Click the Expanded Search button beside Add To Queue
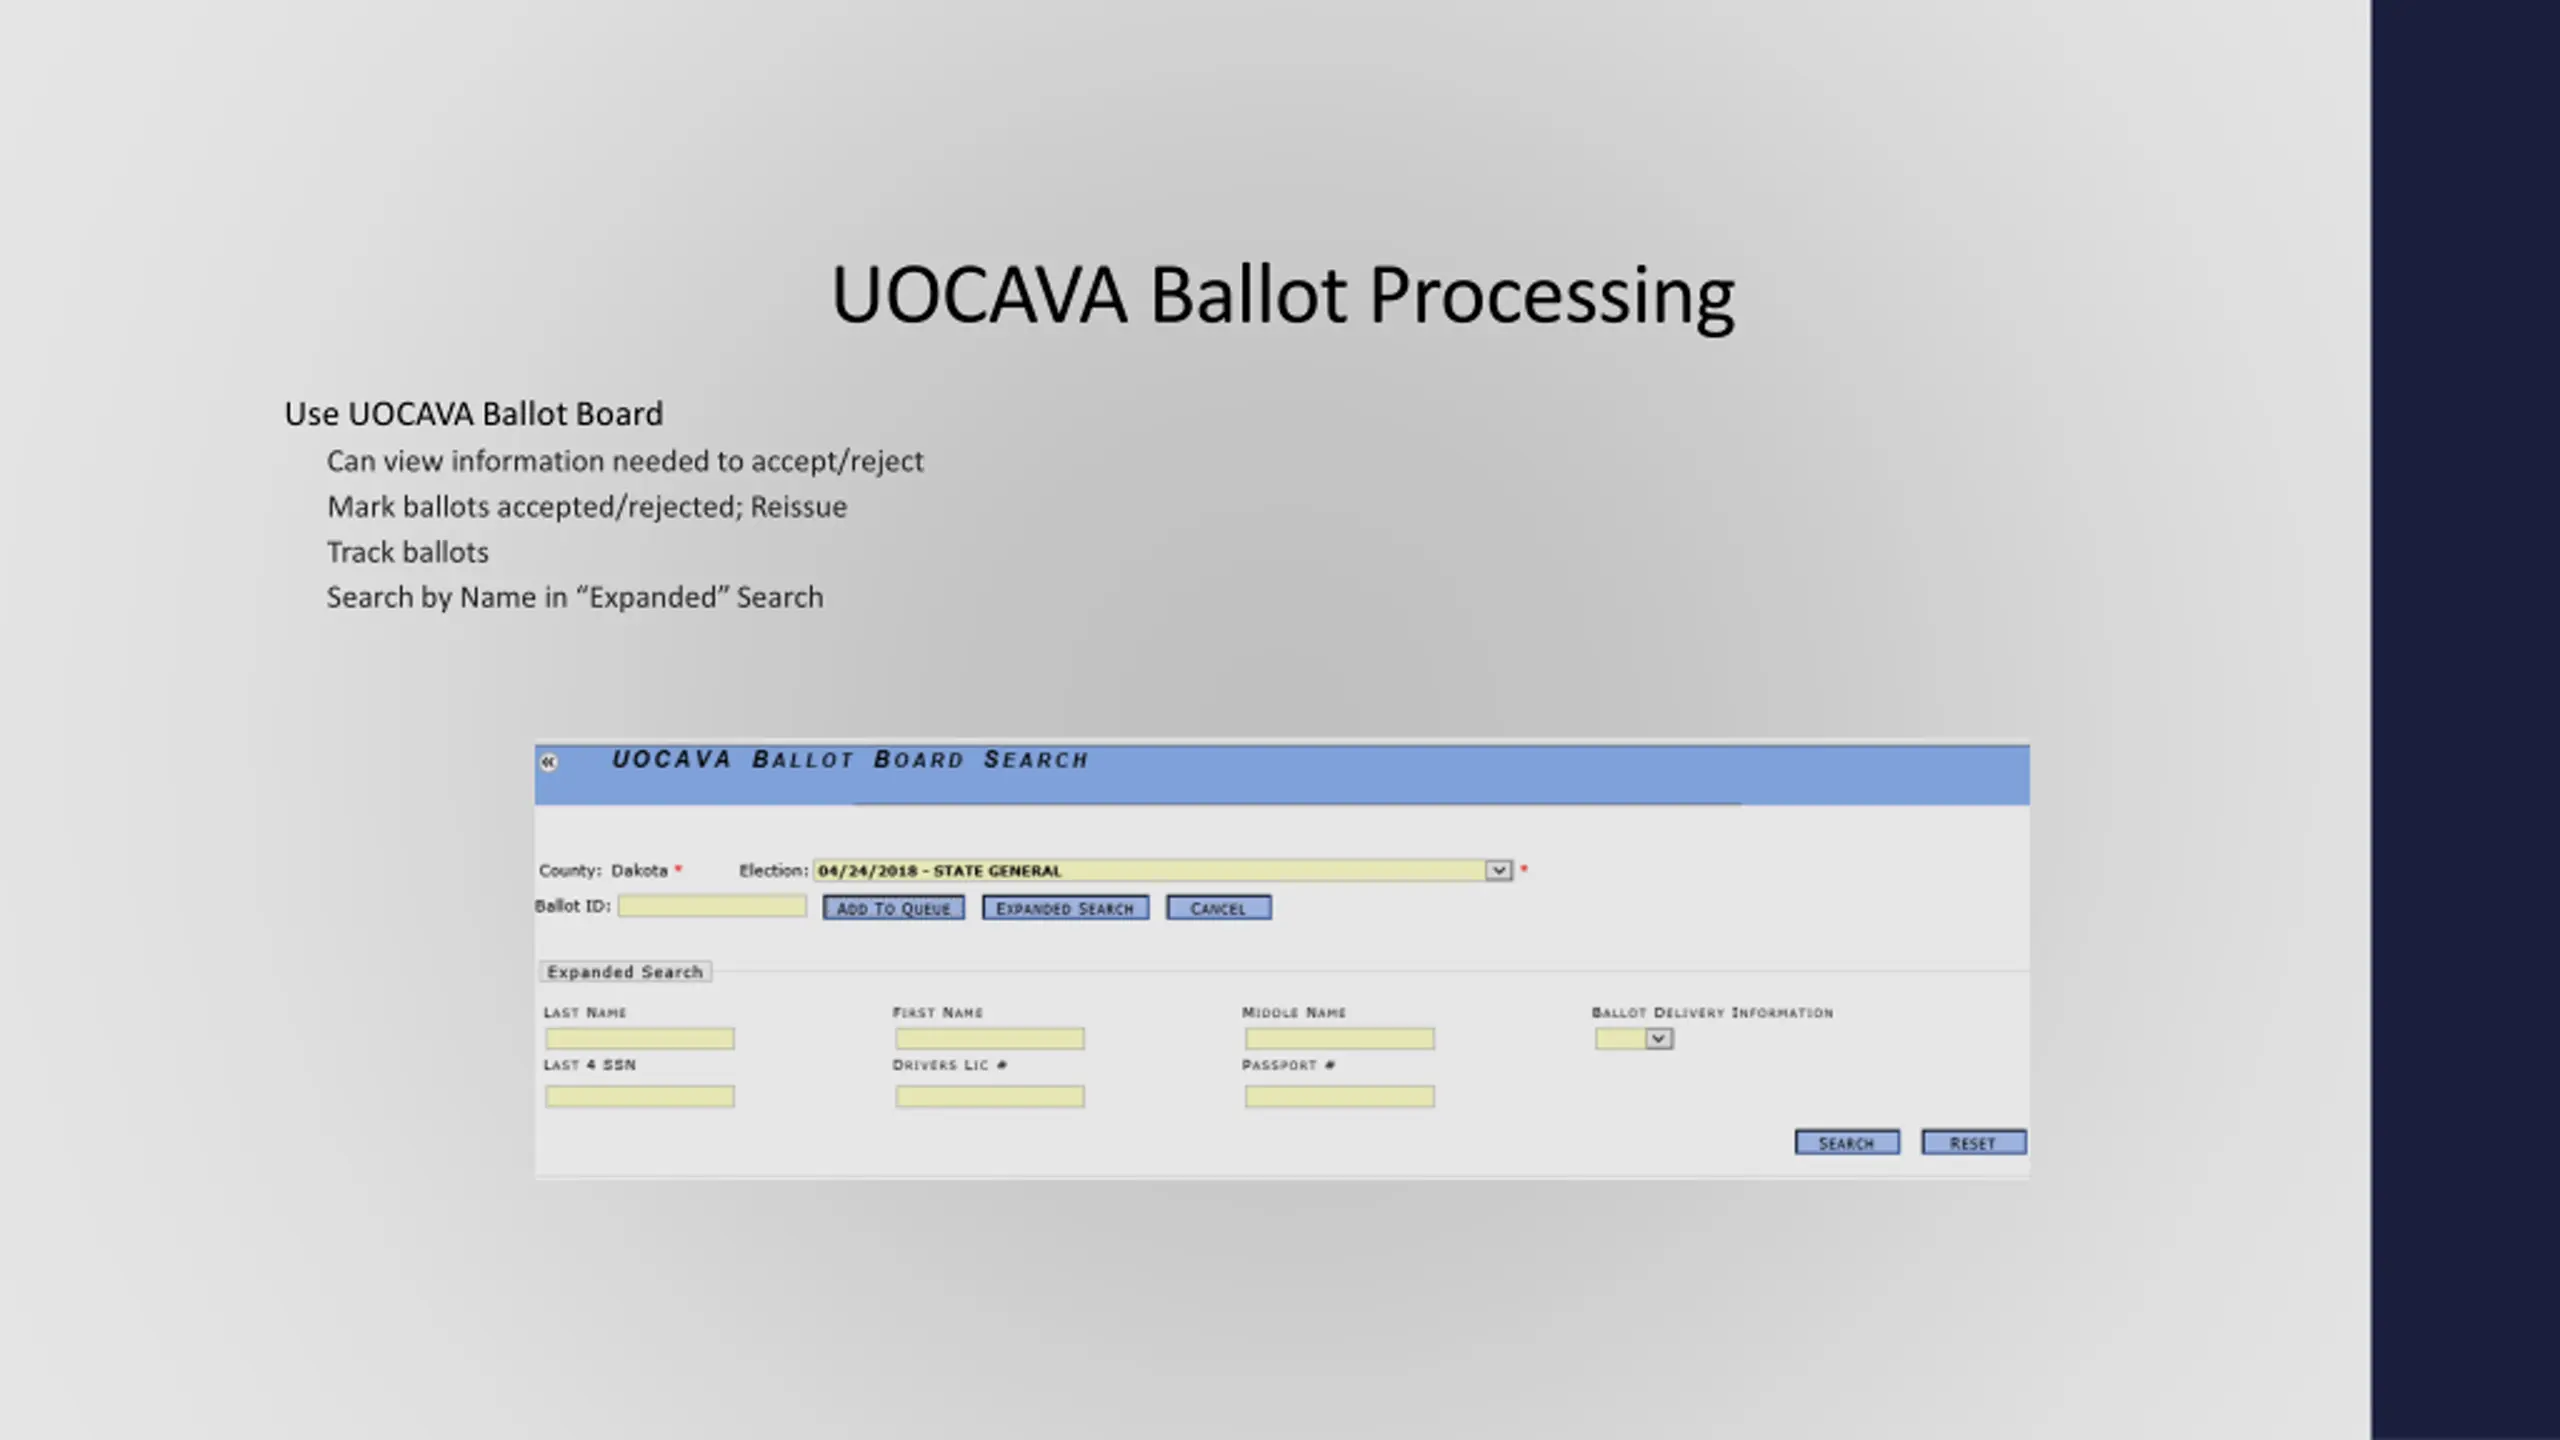Image resolution: width=2560 pixels, height=1440 pixels. tap(1065, 908)
